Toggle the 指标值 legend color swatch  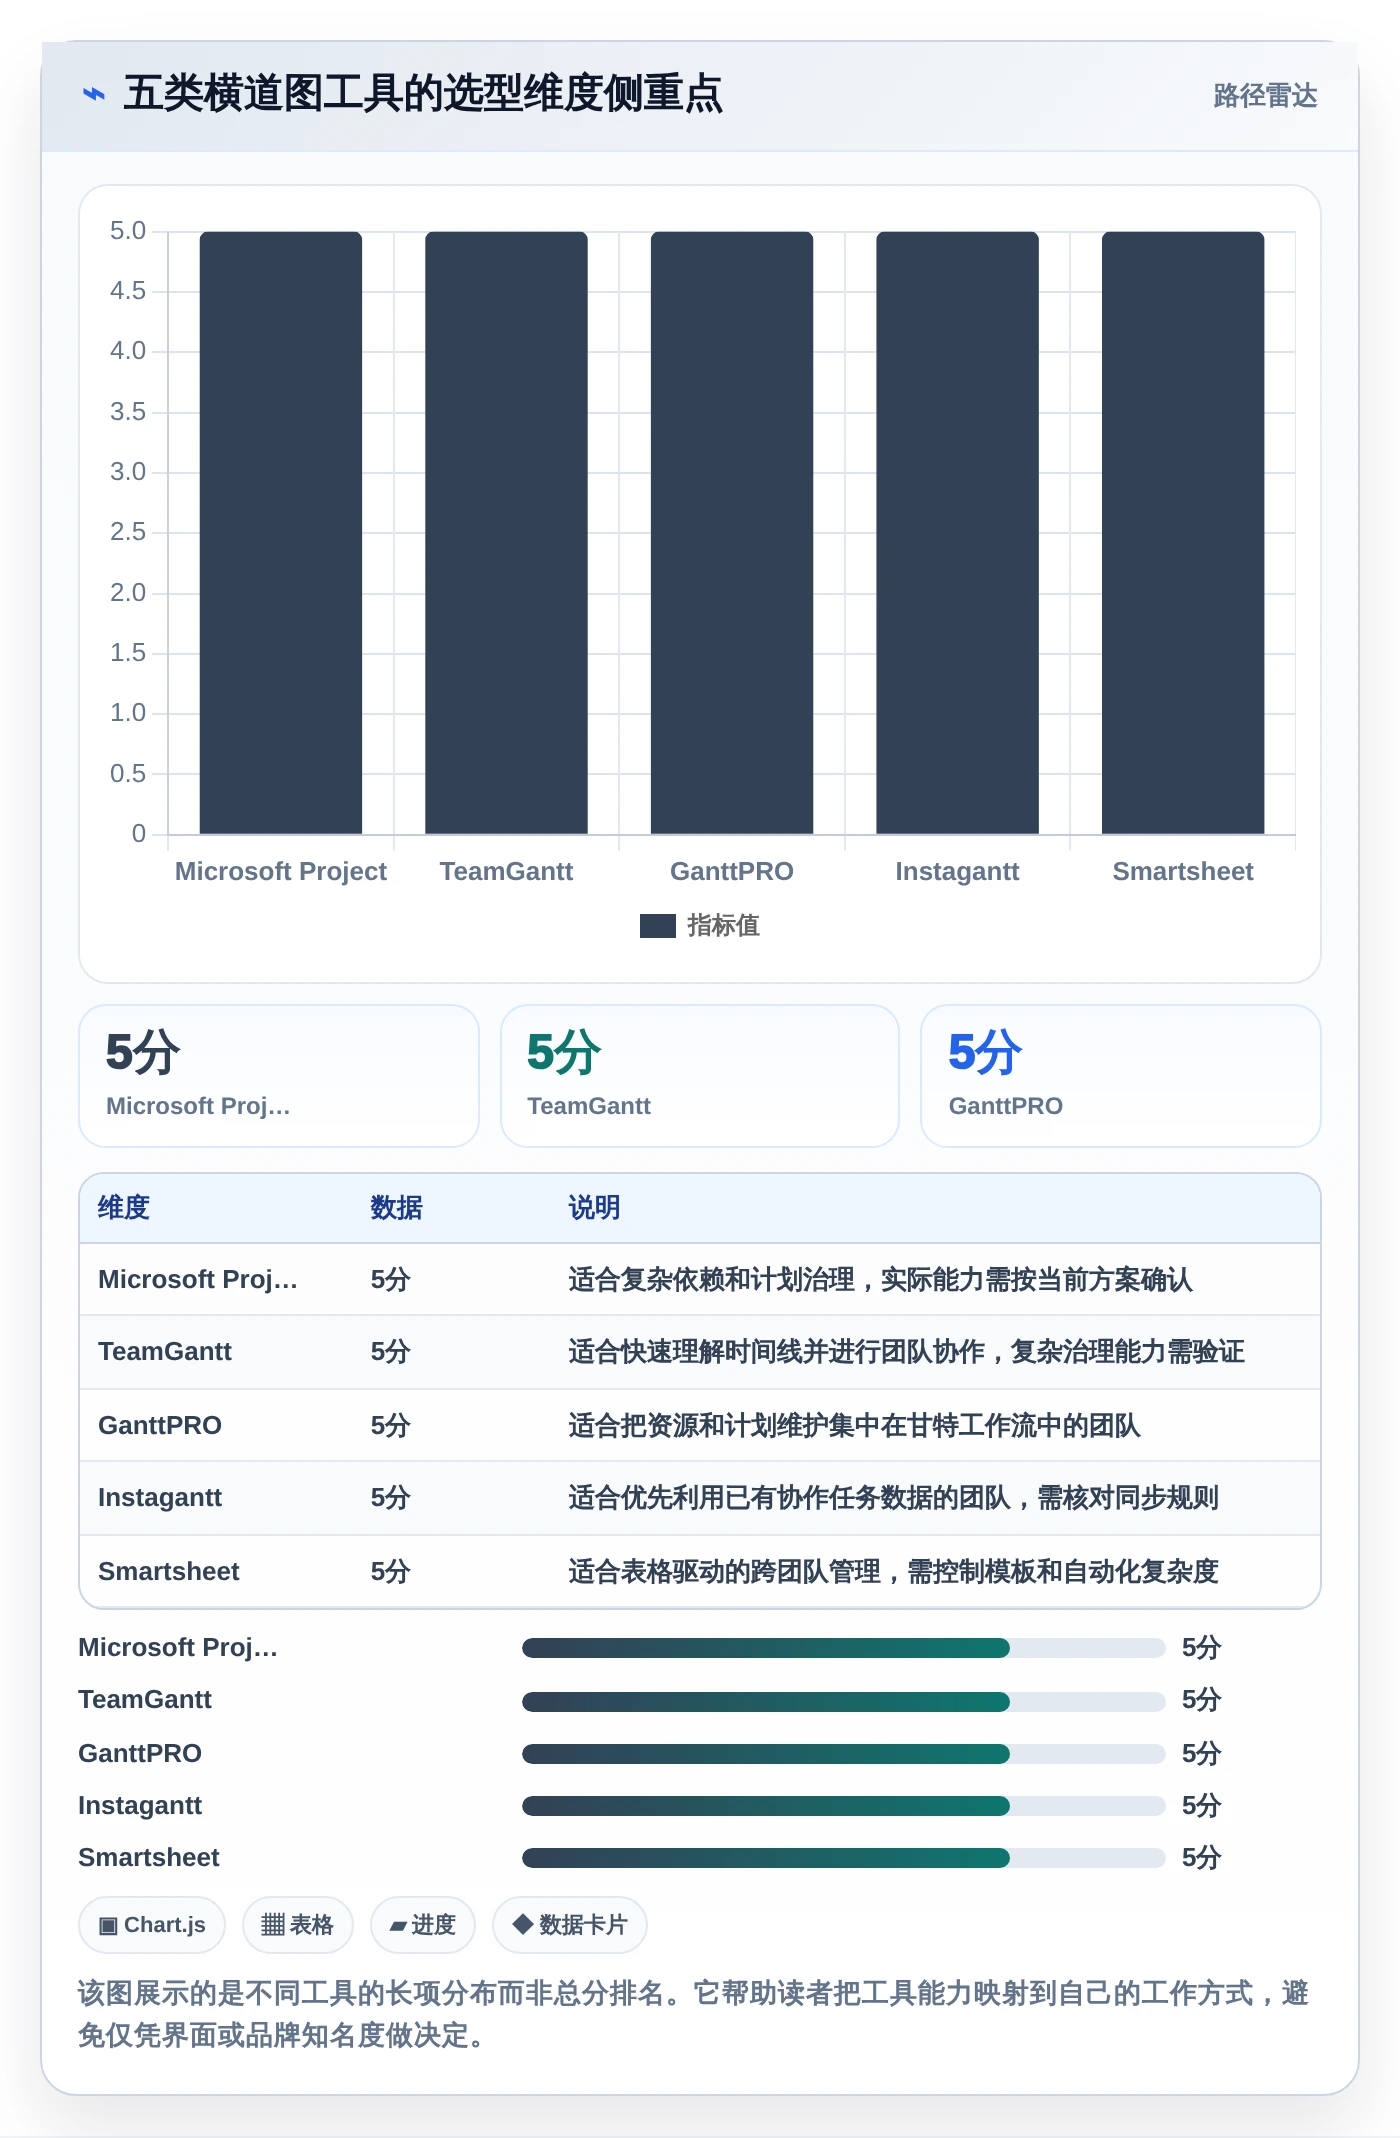[x=658, y=926]
